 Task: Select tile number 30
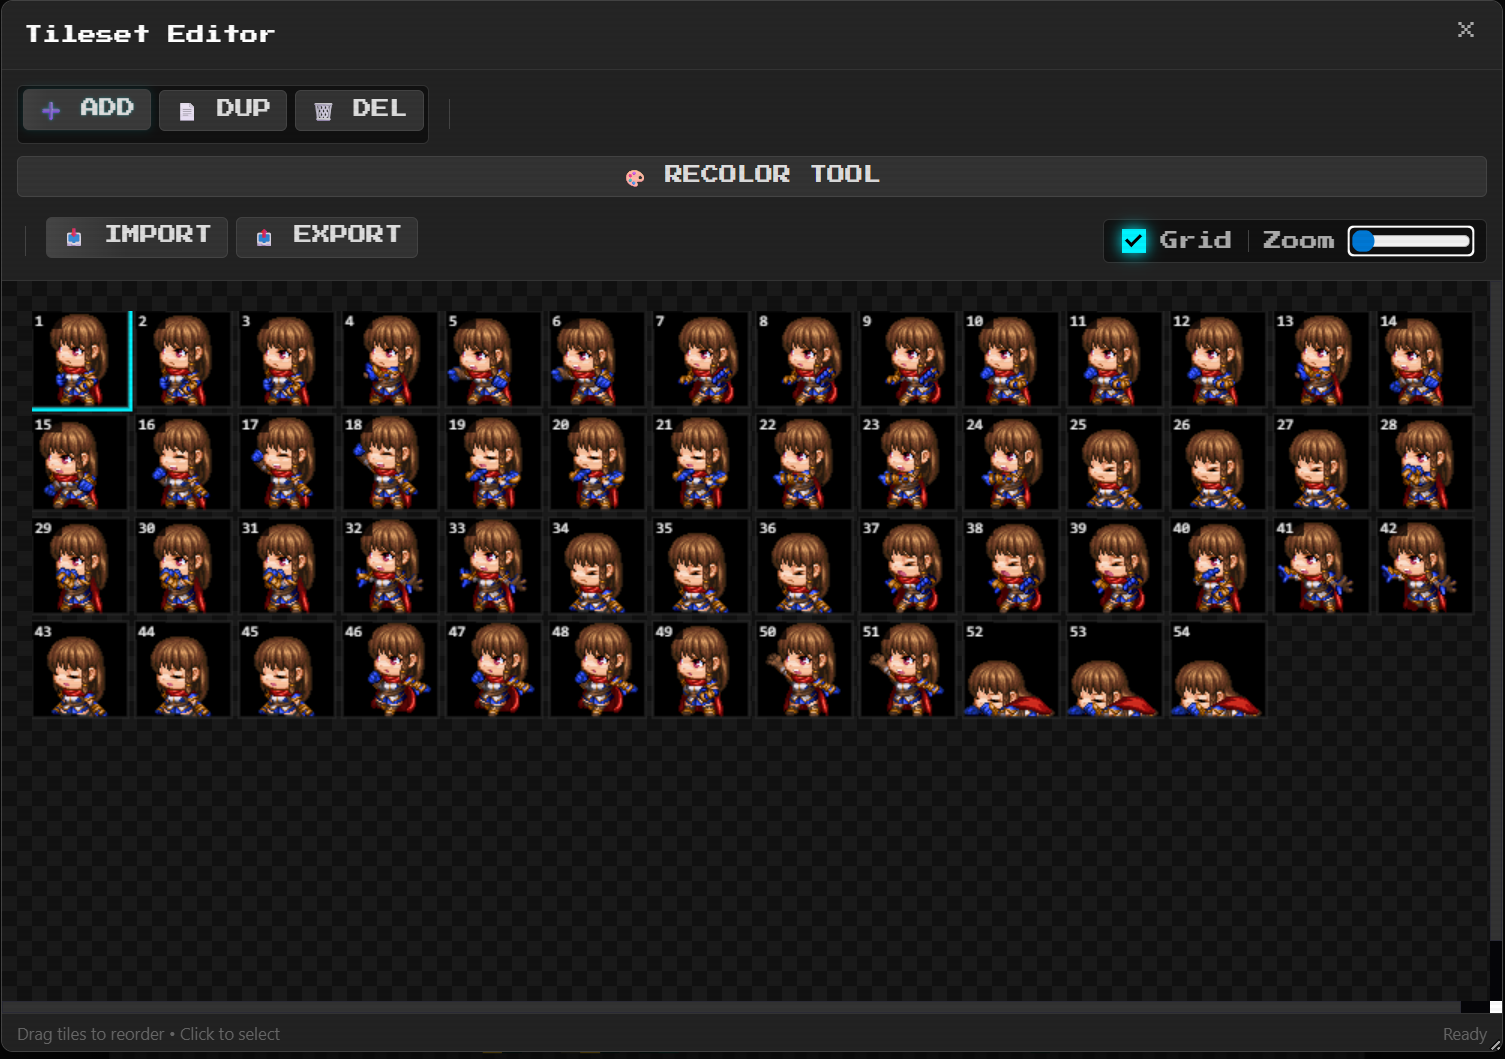click(184, 567)
